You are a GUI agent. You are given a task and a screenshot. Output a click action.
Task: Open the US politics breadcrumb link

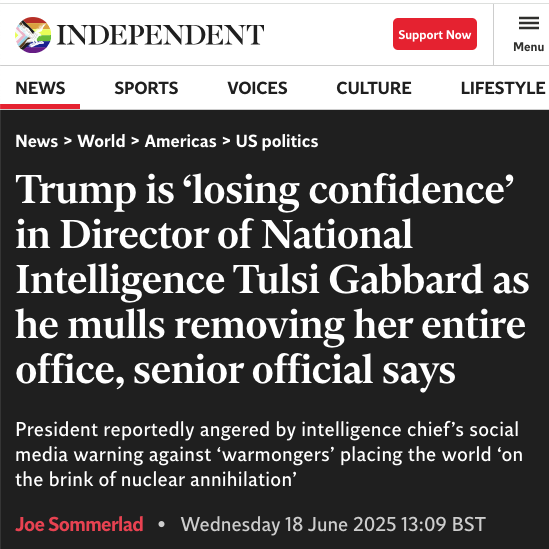click(277, 141)
